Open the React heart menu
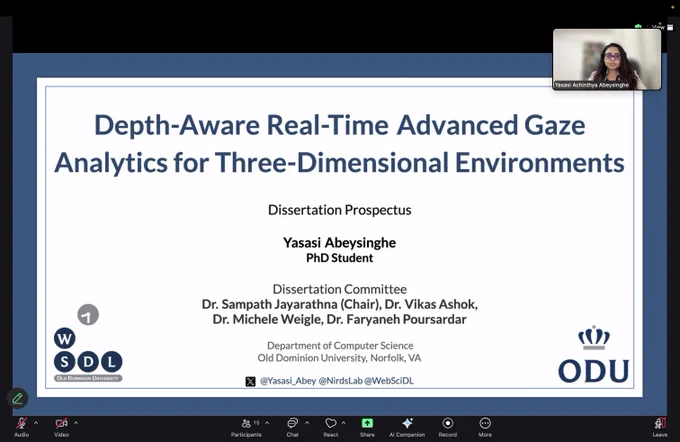 [330, 427]
